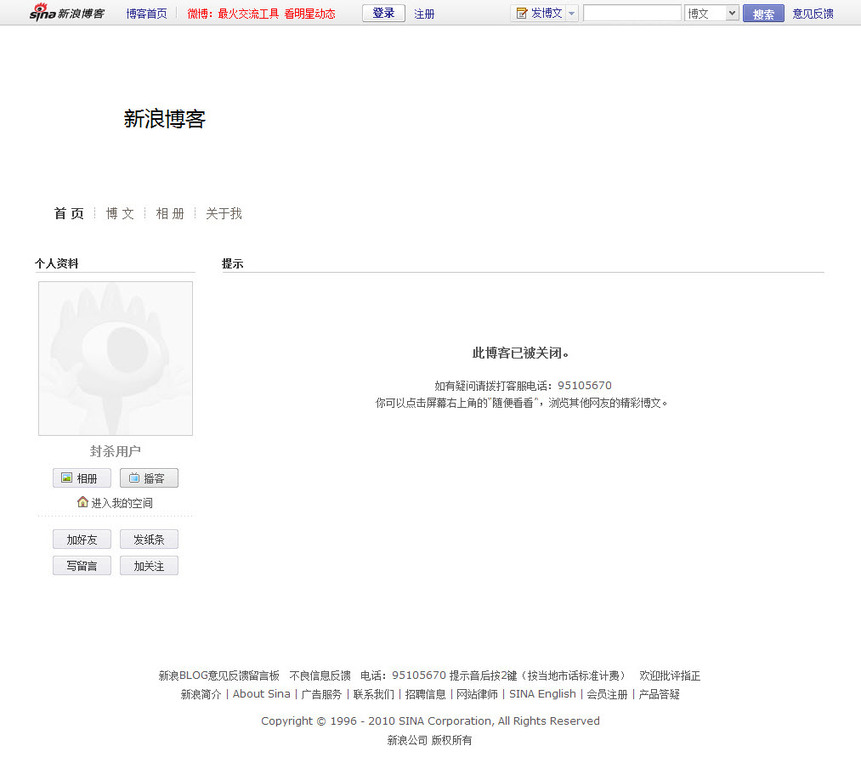The width and height of the screenshot is (861, 763).
Task: Focus the top search input field
Action: coord(632,13)
